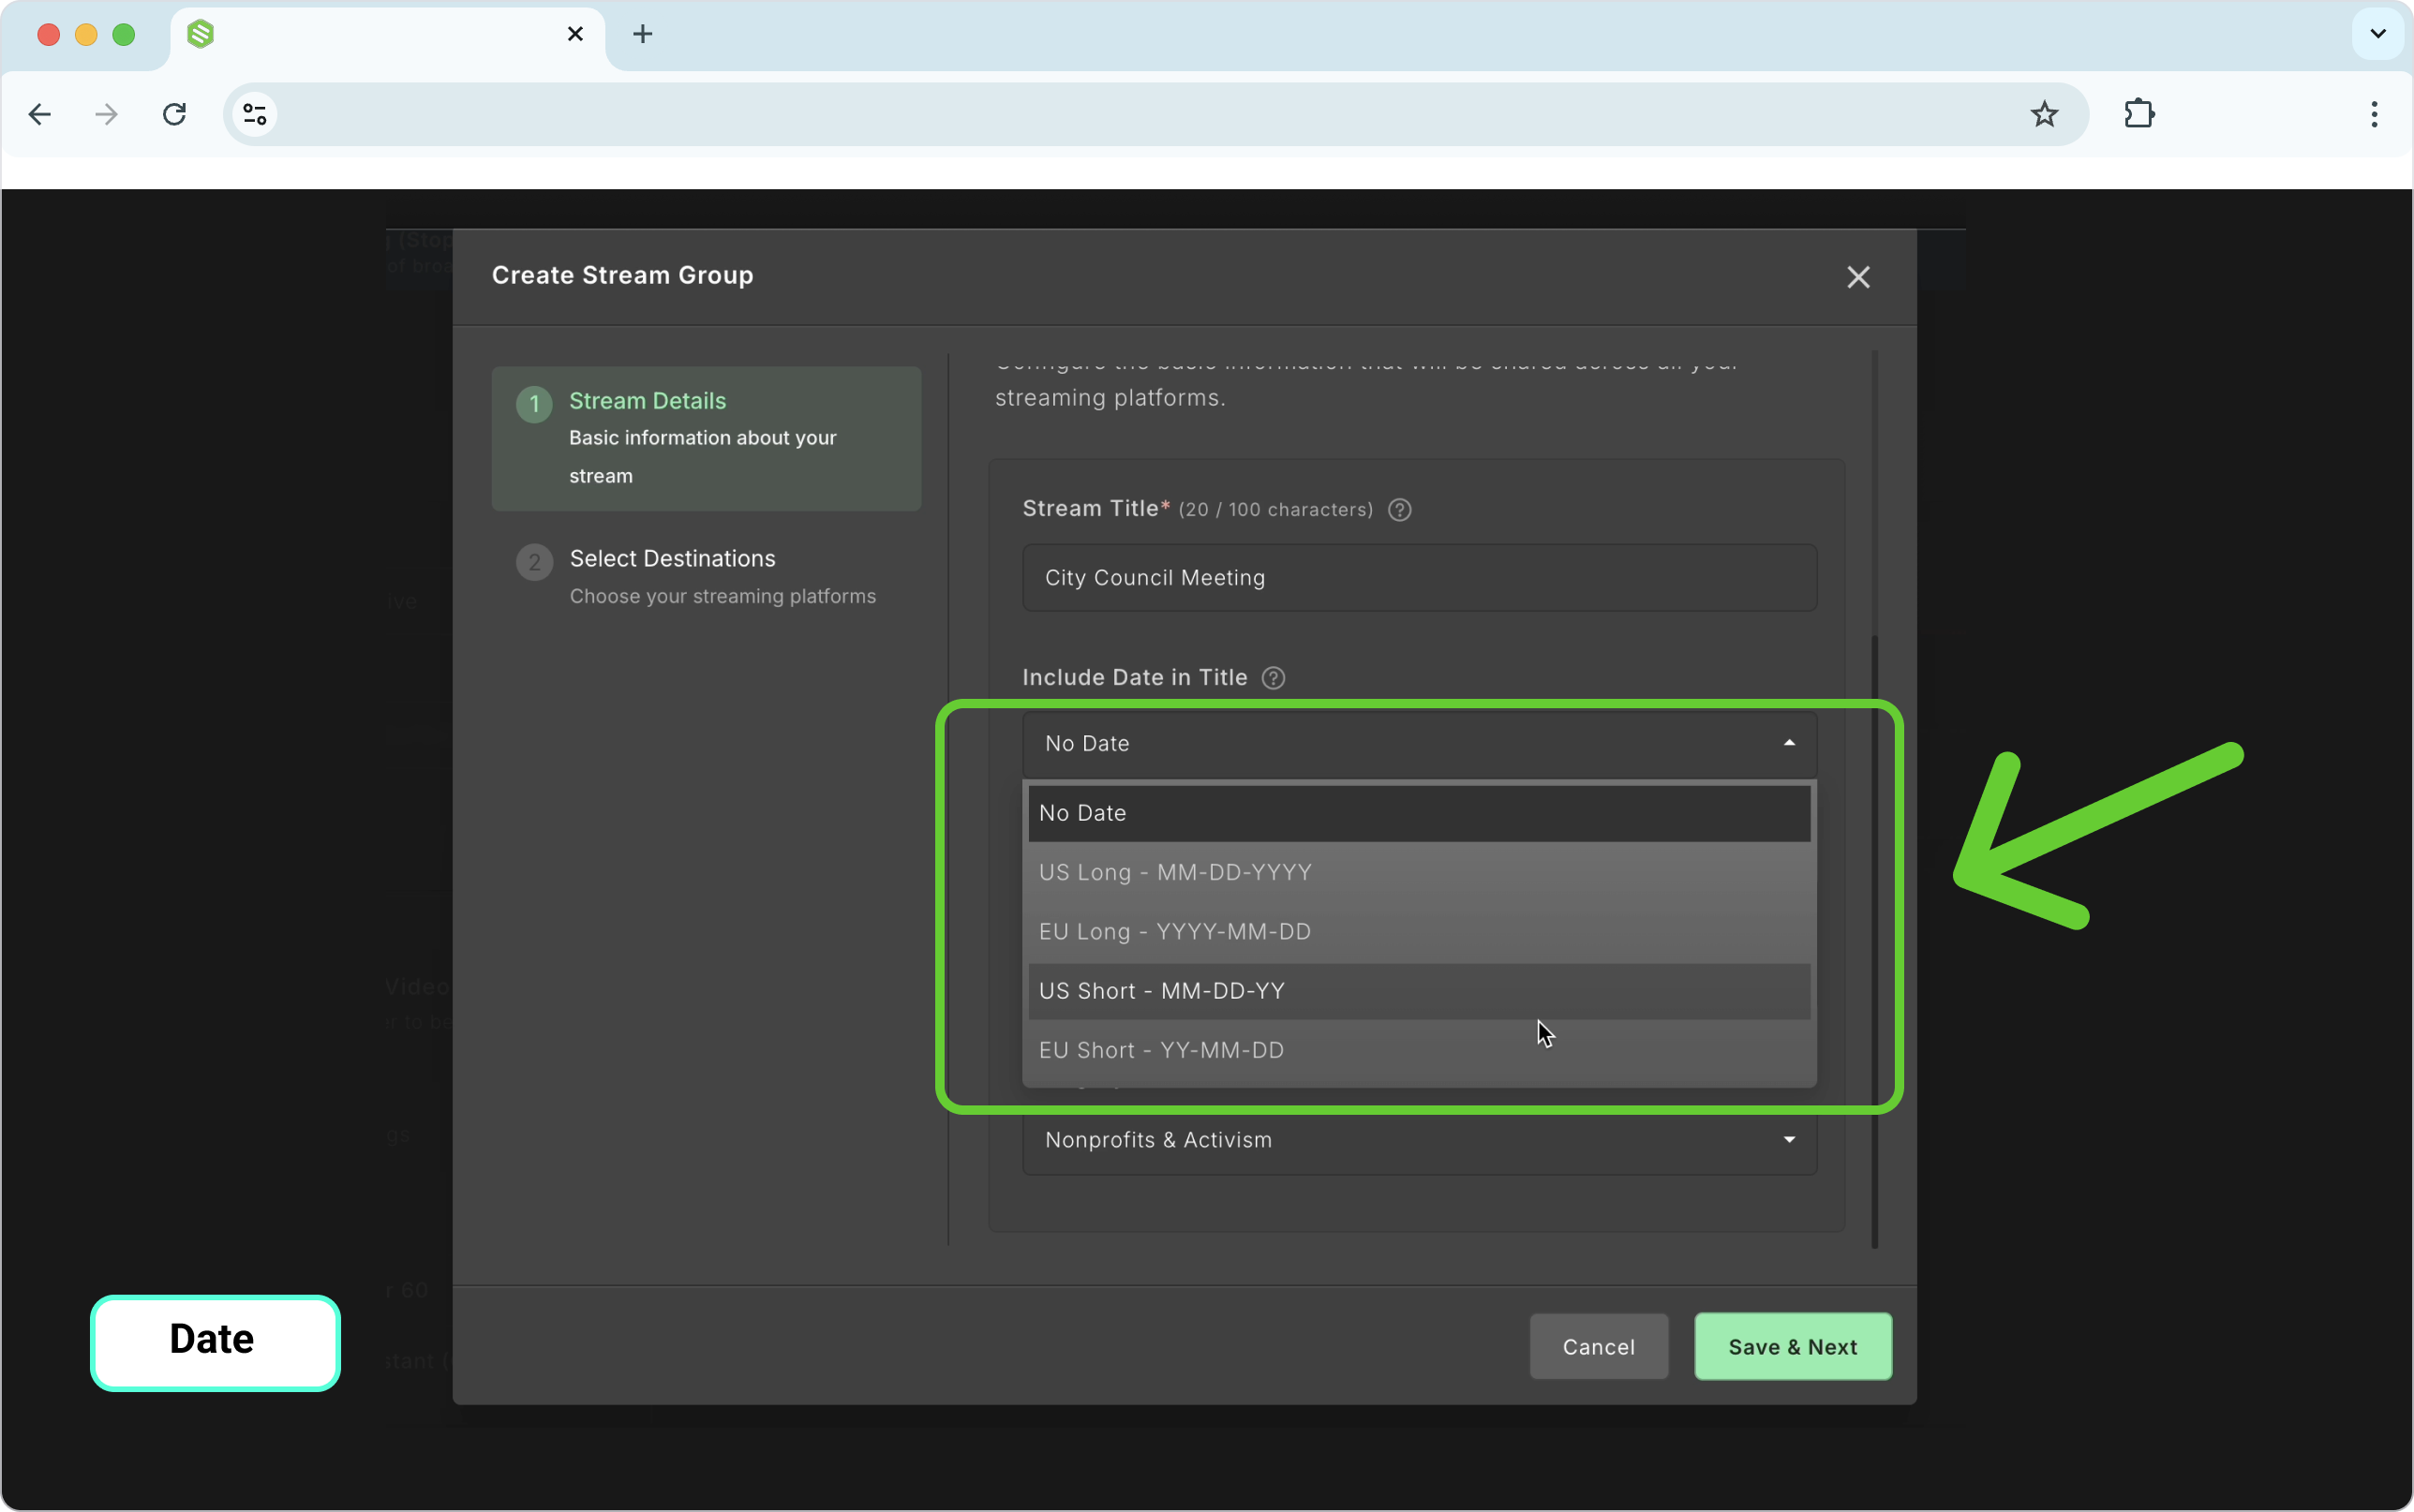Choose EU Long - YYYY-MM-DD format
Viewport: 2414px width, 1512px height.
(x=1419, y=931)
